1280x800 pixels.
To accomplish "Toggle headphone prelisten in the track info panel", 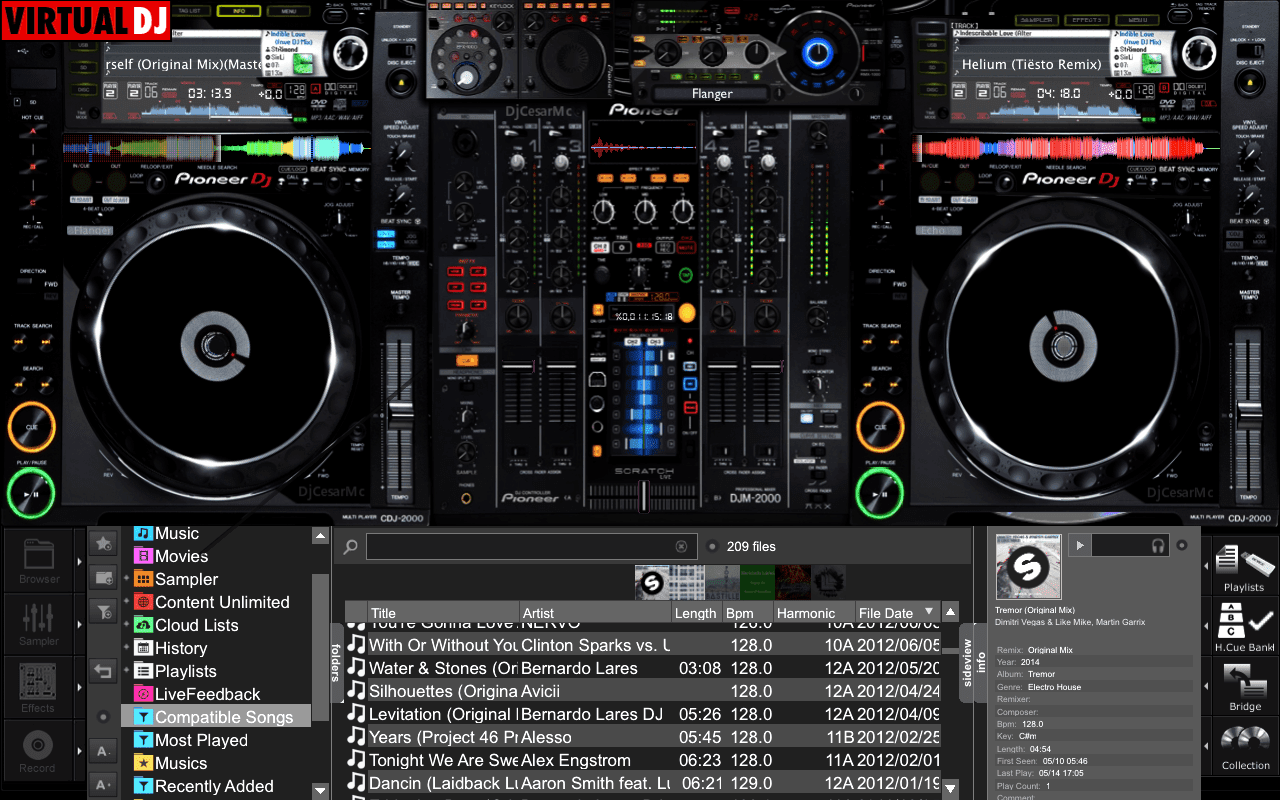I will tap(1157, 546).
